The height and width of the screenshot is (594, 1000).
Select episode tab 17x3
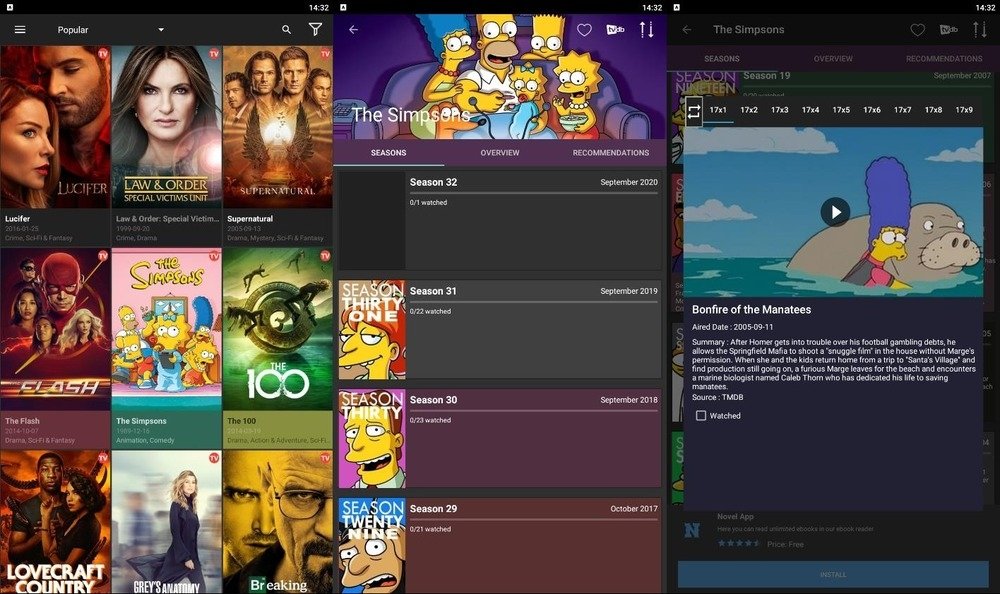tap(779, 110)
